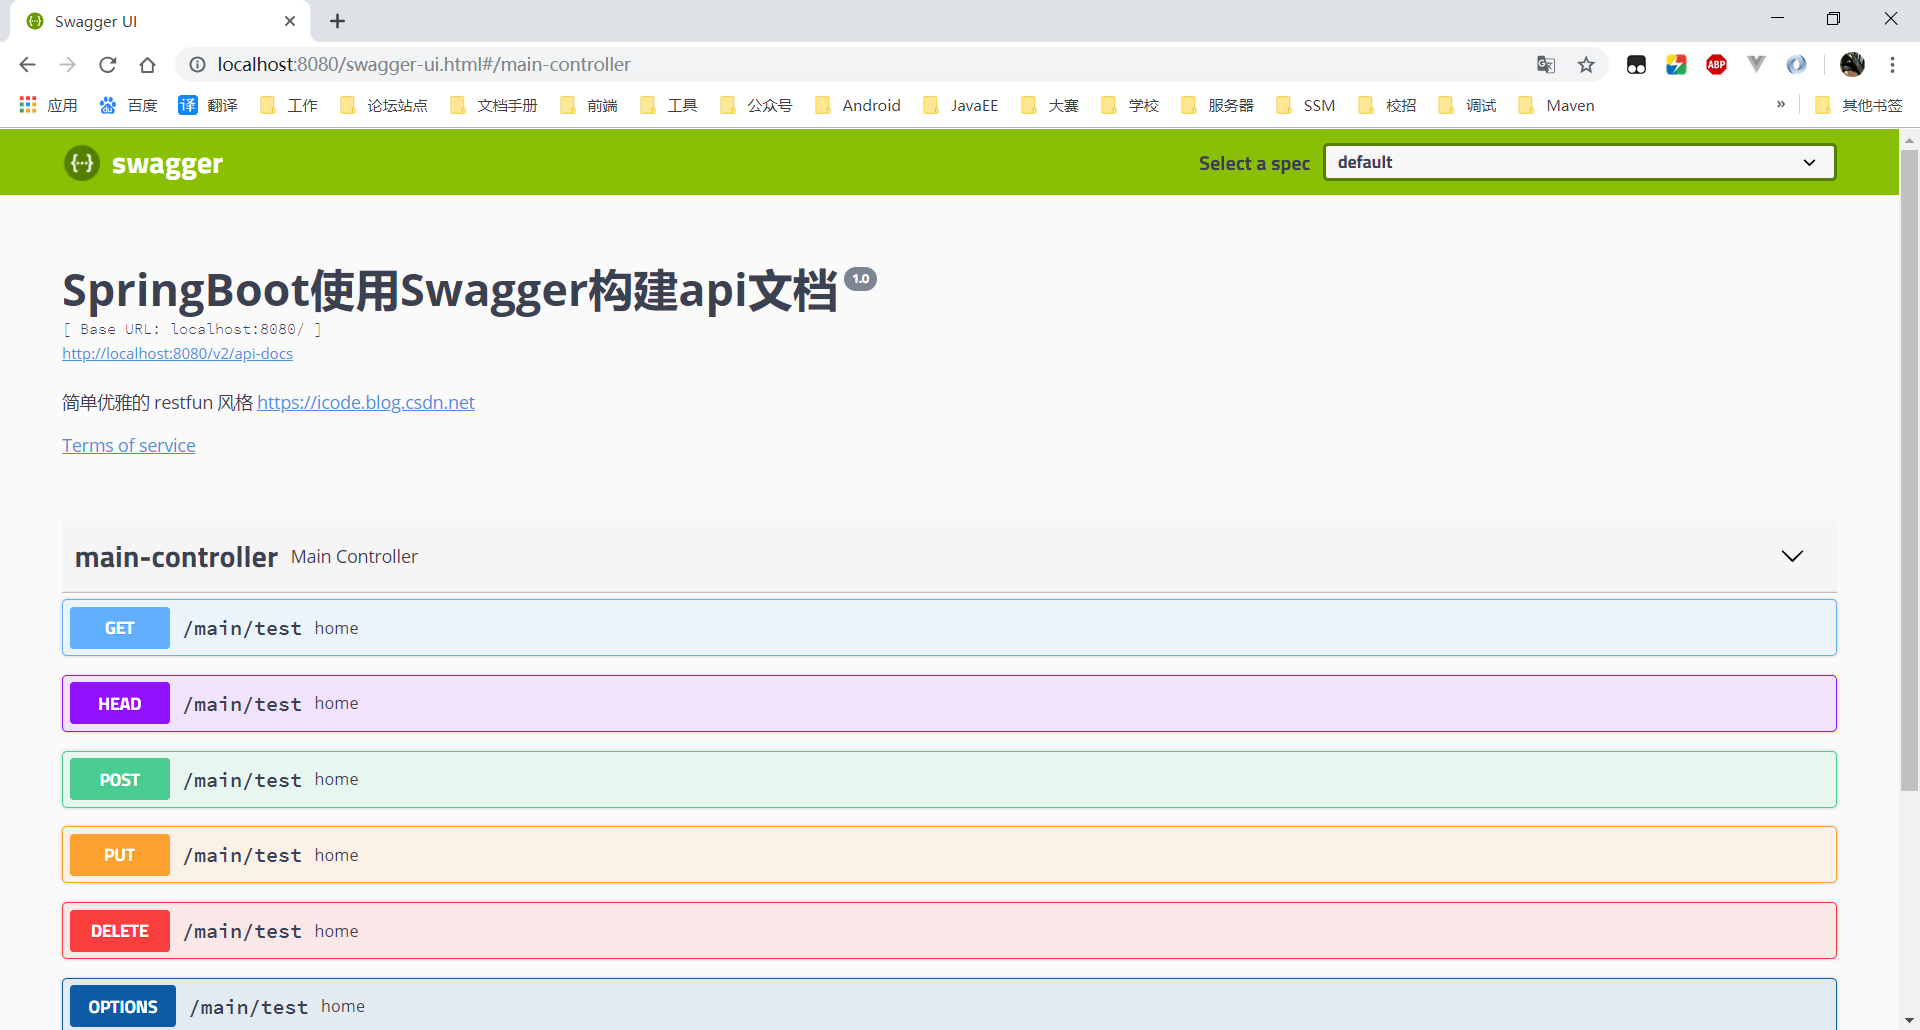The height and width of the screenshot is (1030, 1920).
Task: Expand the POST /main/test operation
Action: tap(949, 780)
